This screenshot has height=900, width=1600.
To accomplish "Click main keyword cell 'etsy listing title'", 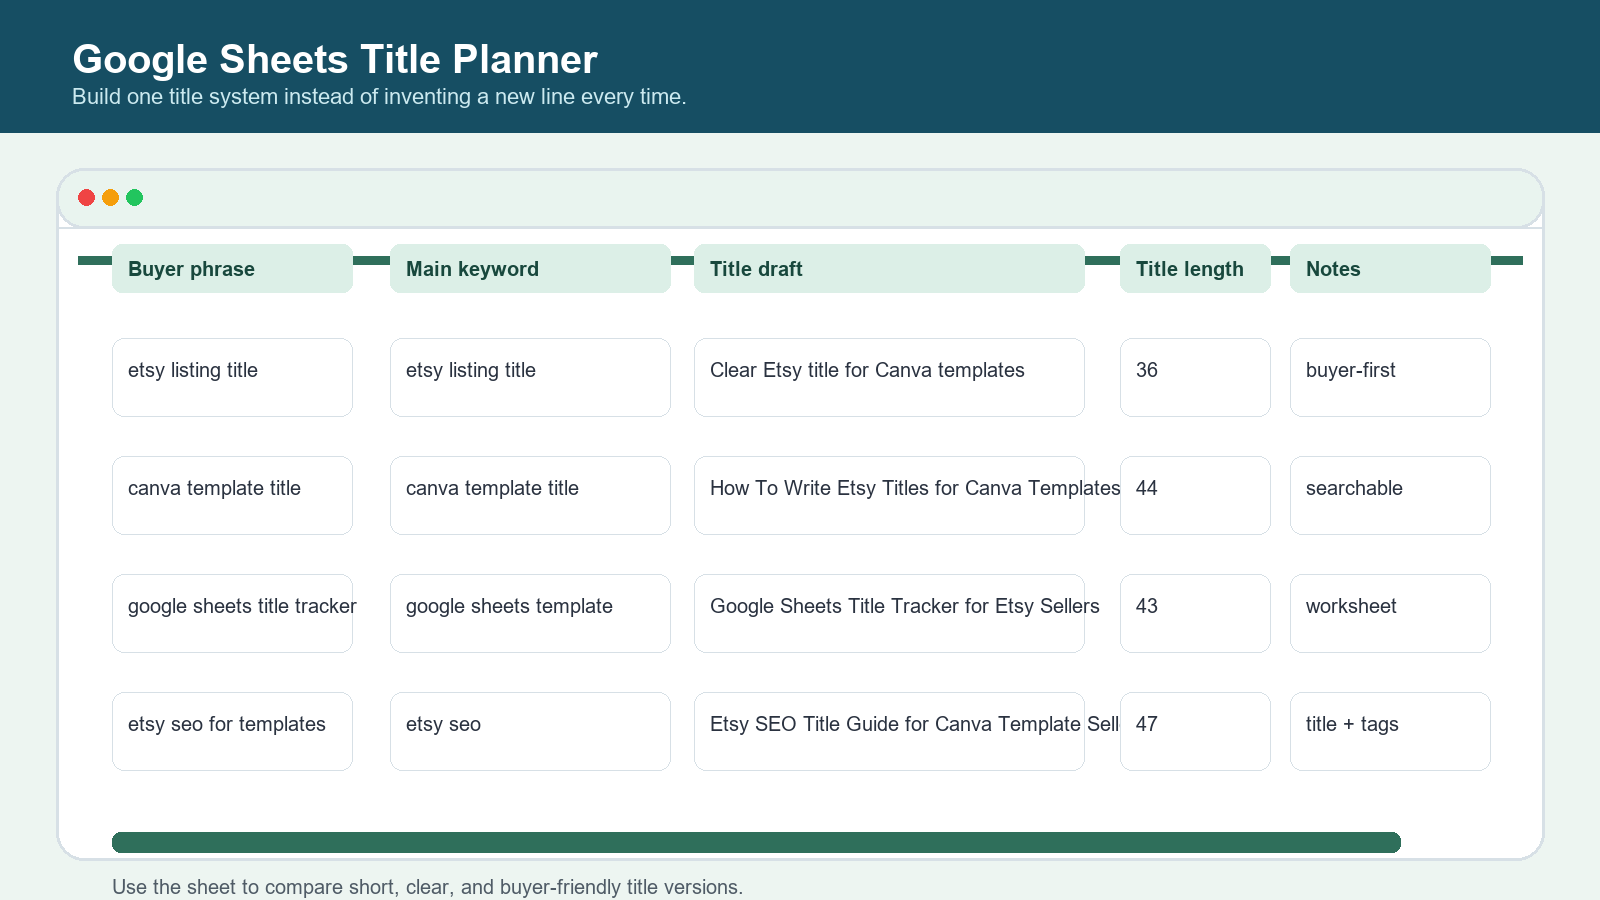I will (x=530, y=377).
